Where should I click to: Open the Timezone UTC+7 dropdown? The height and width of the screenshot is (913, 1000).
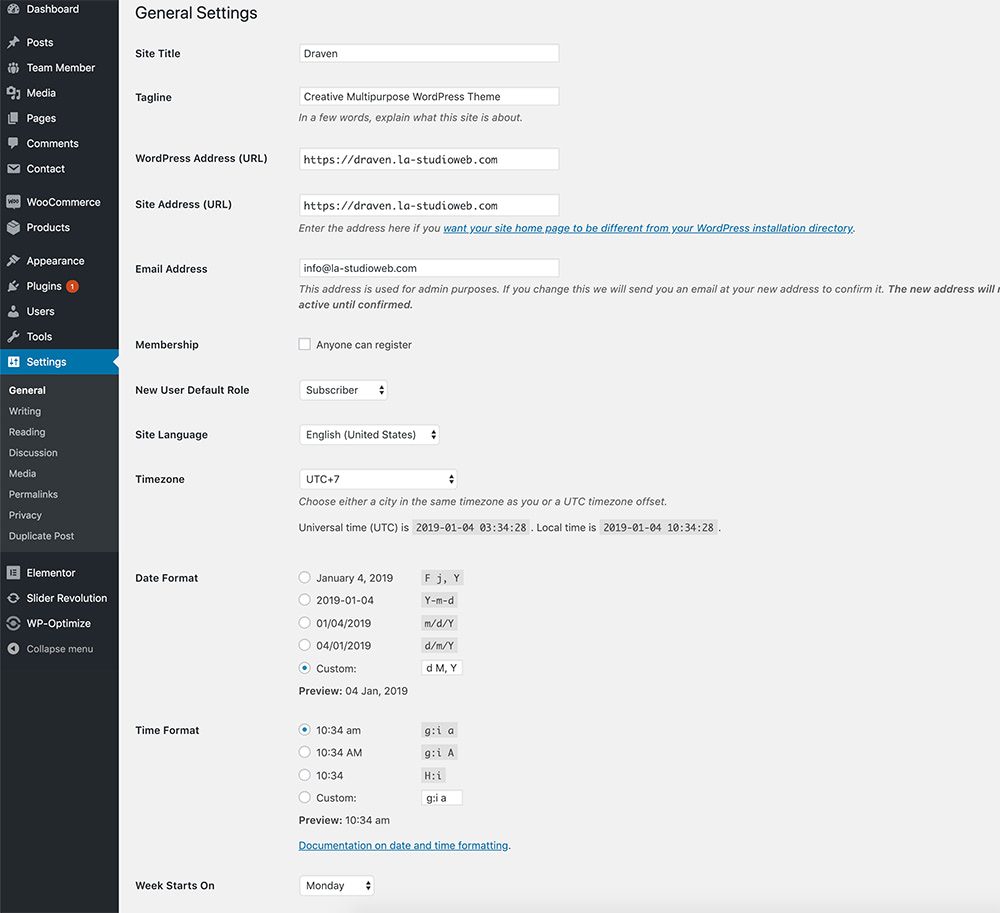coord(378,480)
